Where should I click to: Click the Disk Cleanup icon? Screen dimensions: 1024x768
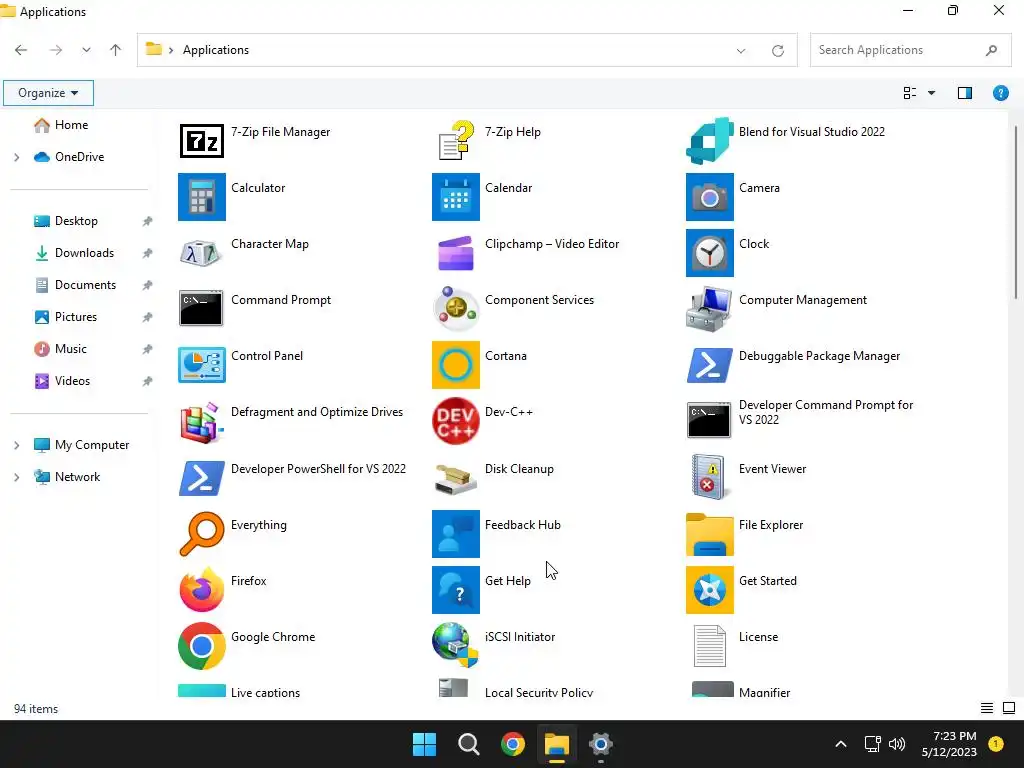(455, 479)
